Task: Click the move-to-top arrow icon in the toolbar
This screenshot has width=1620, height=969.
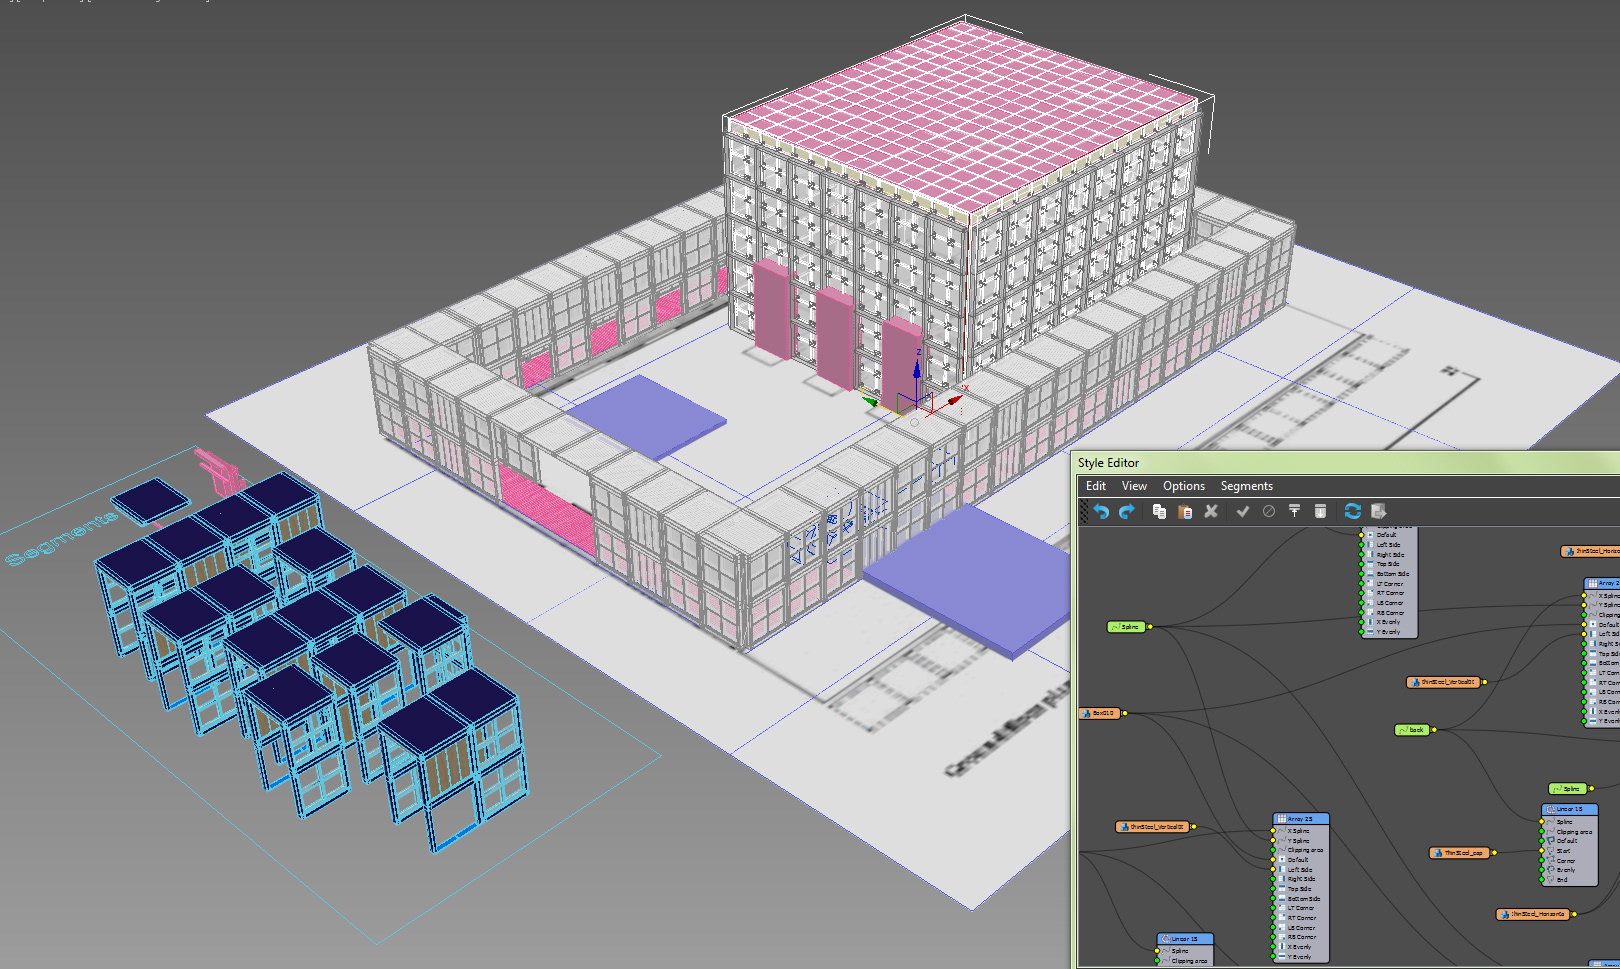Action: pos(1295,511)
